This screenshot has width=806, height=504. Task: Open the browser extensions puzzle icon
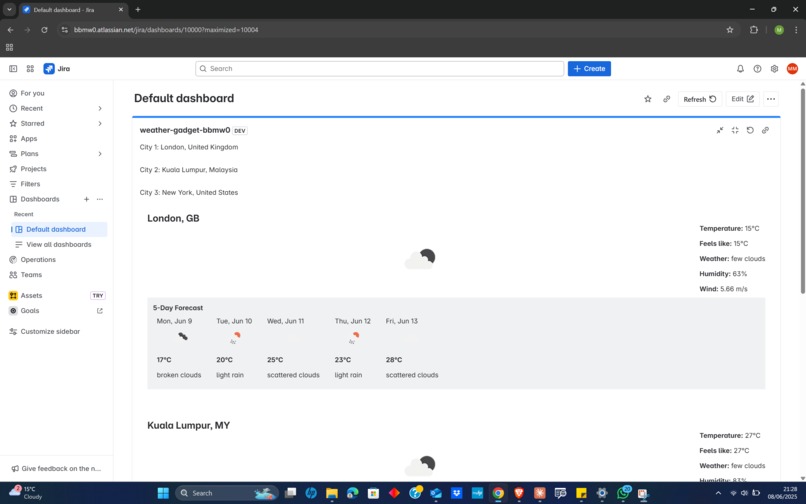coord(754,30)
